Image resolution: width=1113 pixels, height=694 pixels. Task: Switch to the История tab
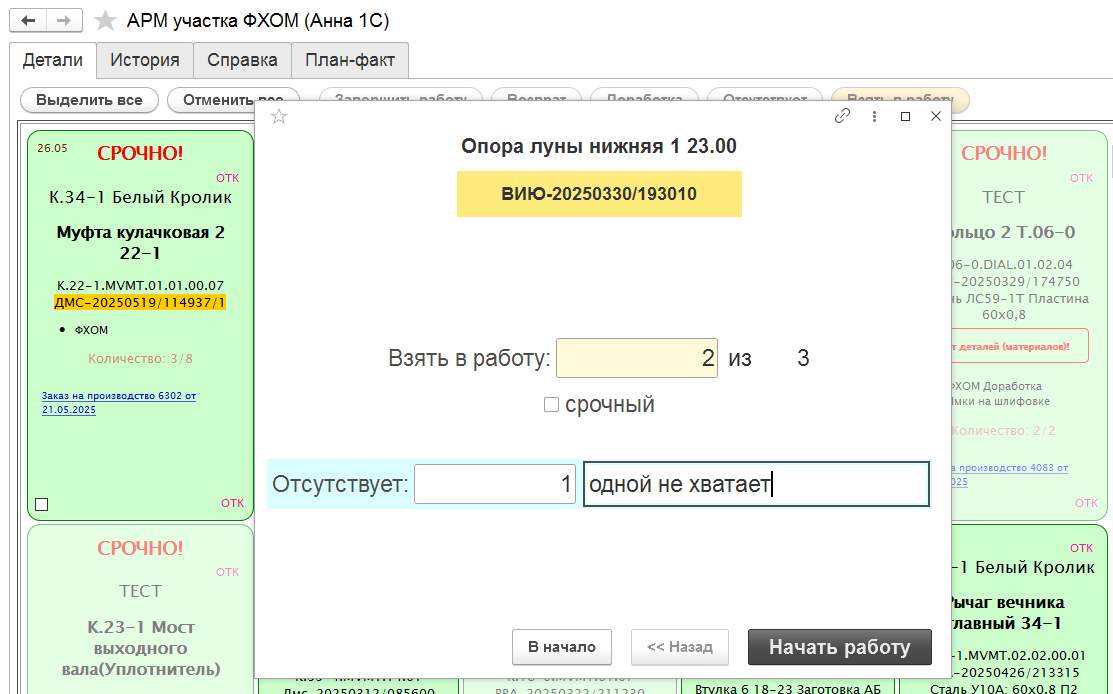click(145, 60)
